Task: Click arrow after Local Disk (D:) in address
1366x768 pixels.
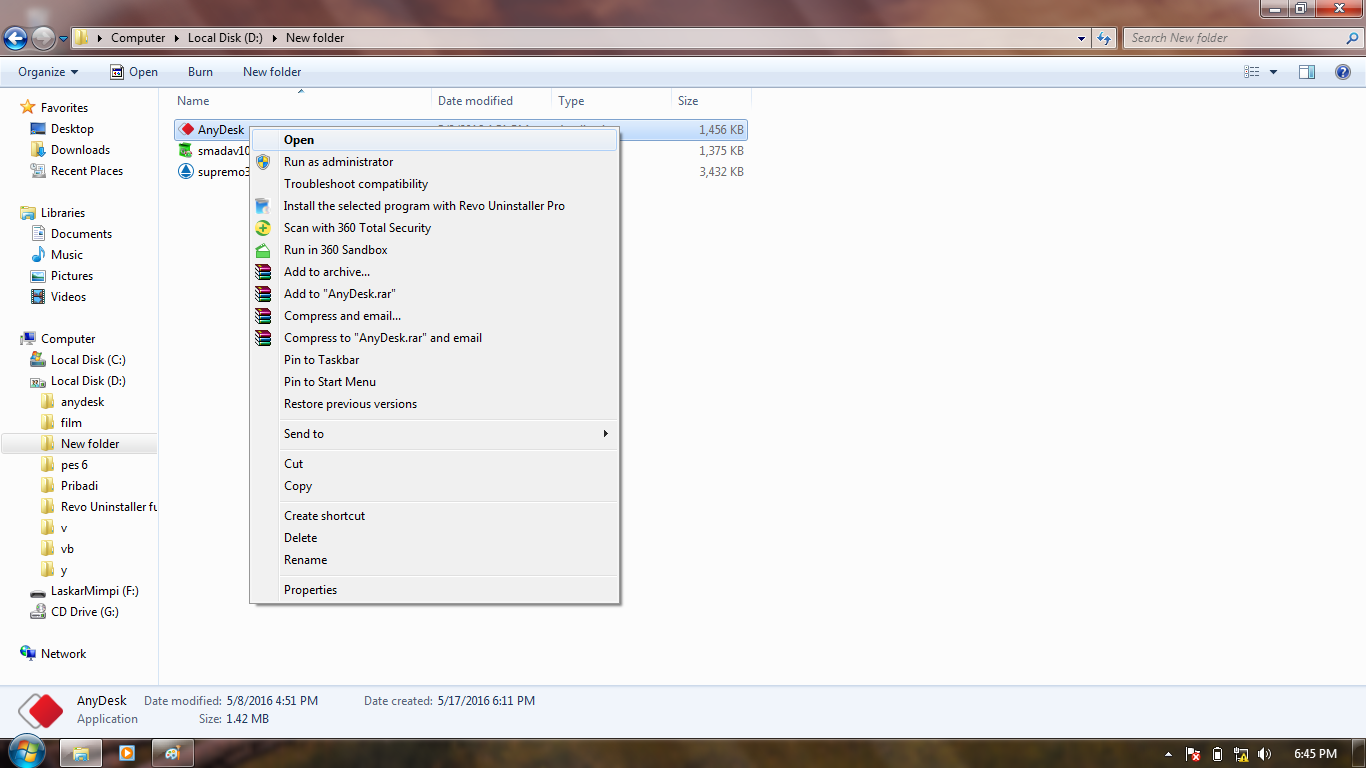Action: (x=275, y=38)
